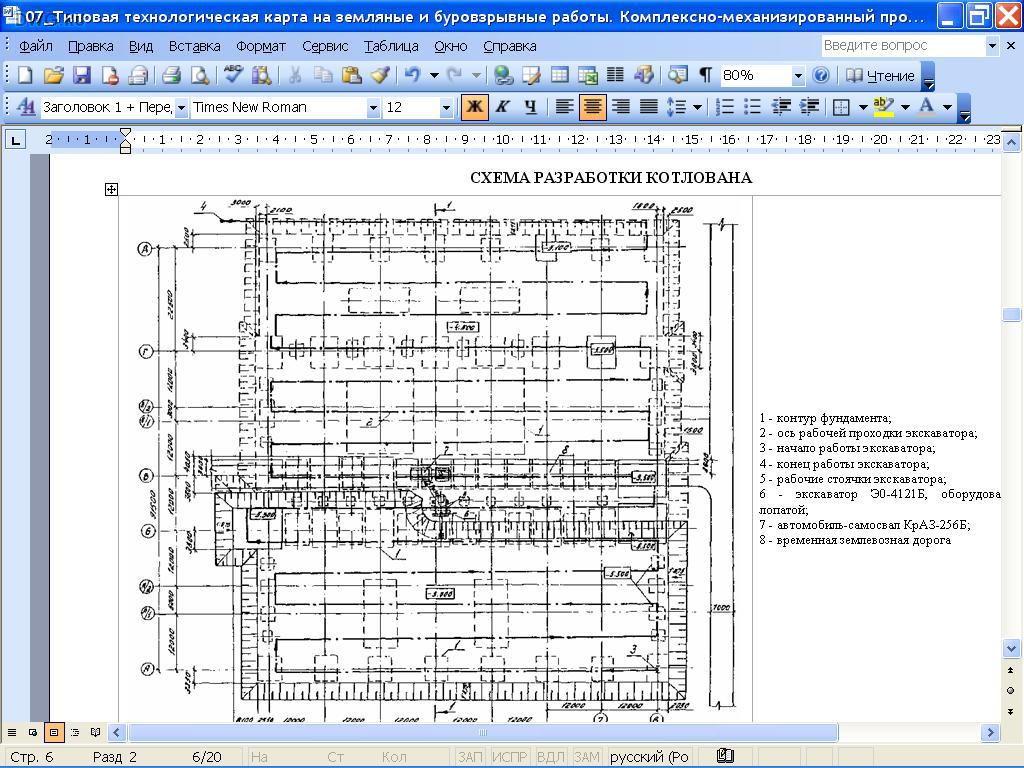
Task: Open the font size 12 dropdown
Action: coord(446,108)
